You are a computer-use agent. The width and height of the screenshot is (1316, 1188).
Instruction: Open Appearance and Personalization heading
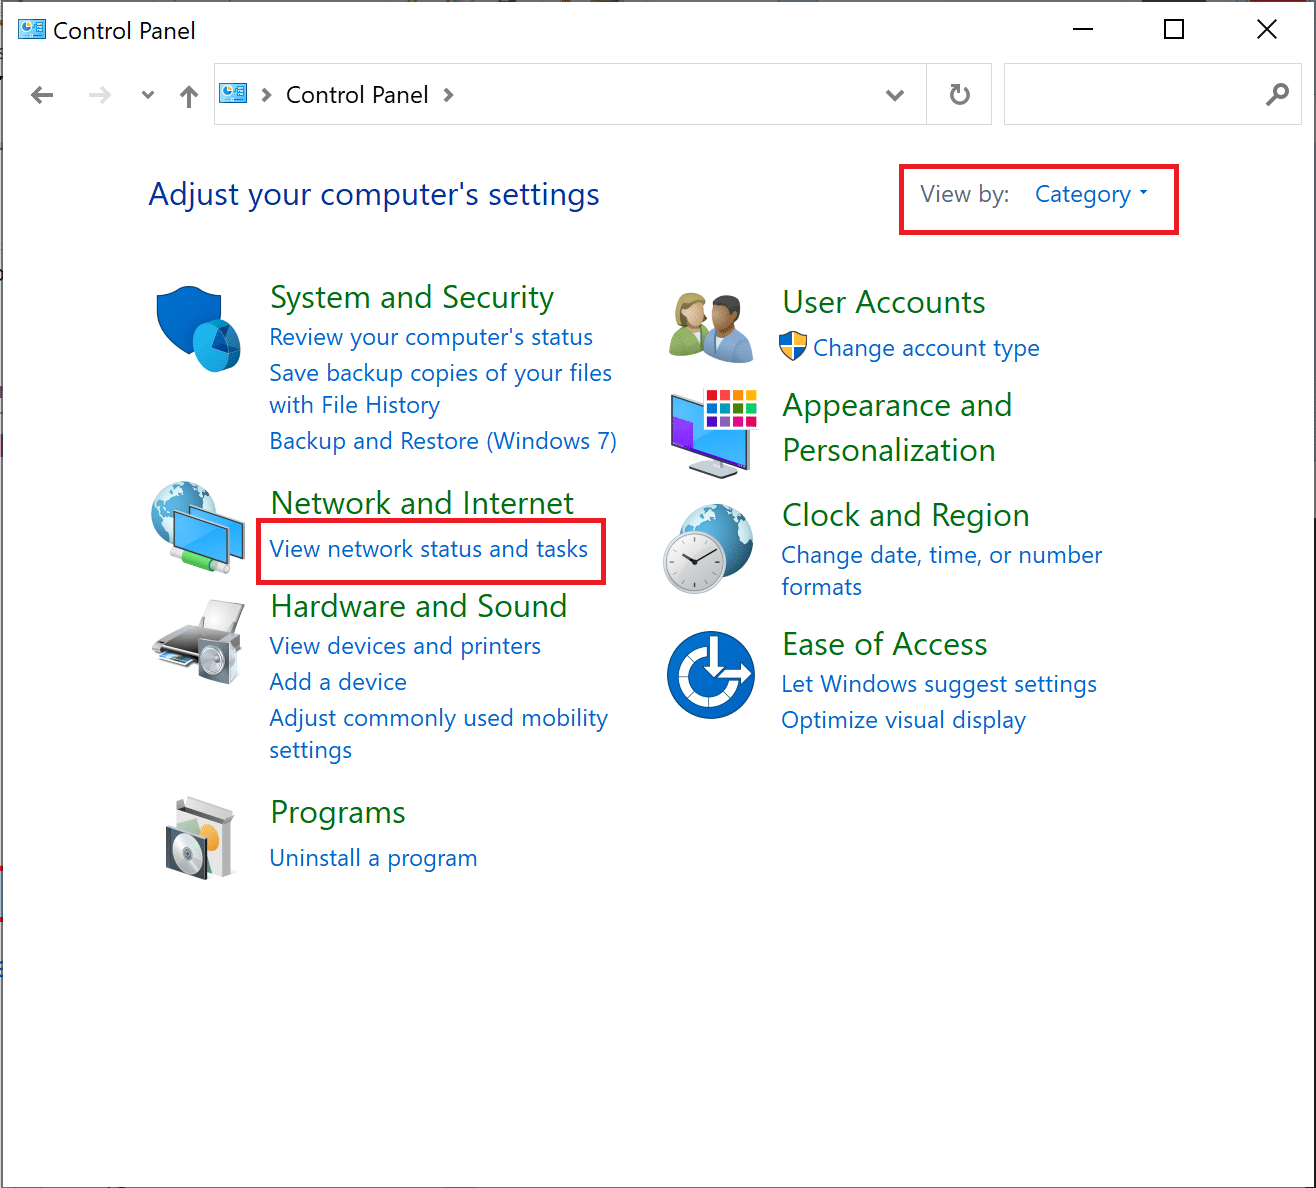click(x=897, y=428)
